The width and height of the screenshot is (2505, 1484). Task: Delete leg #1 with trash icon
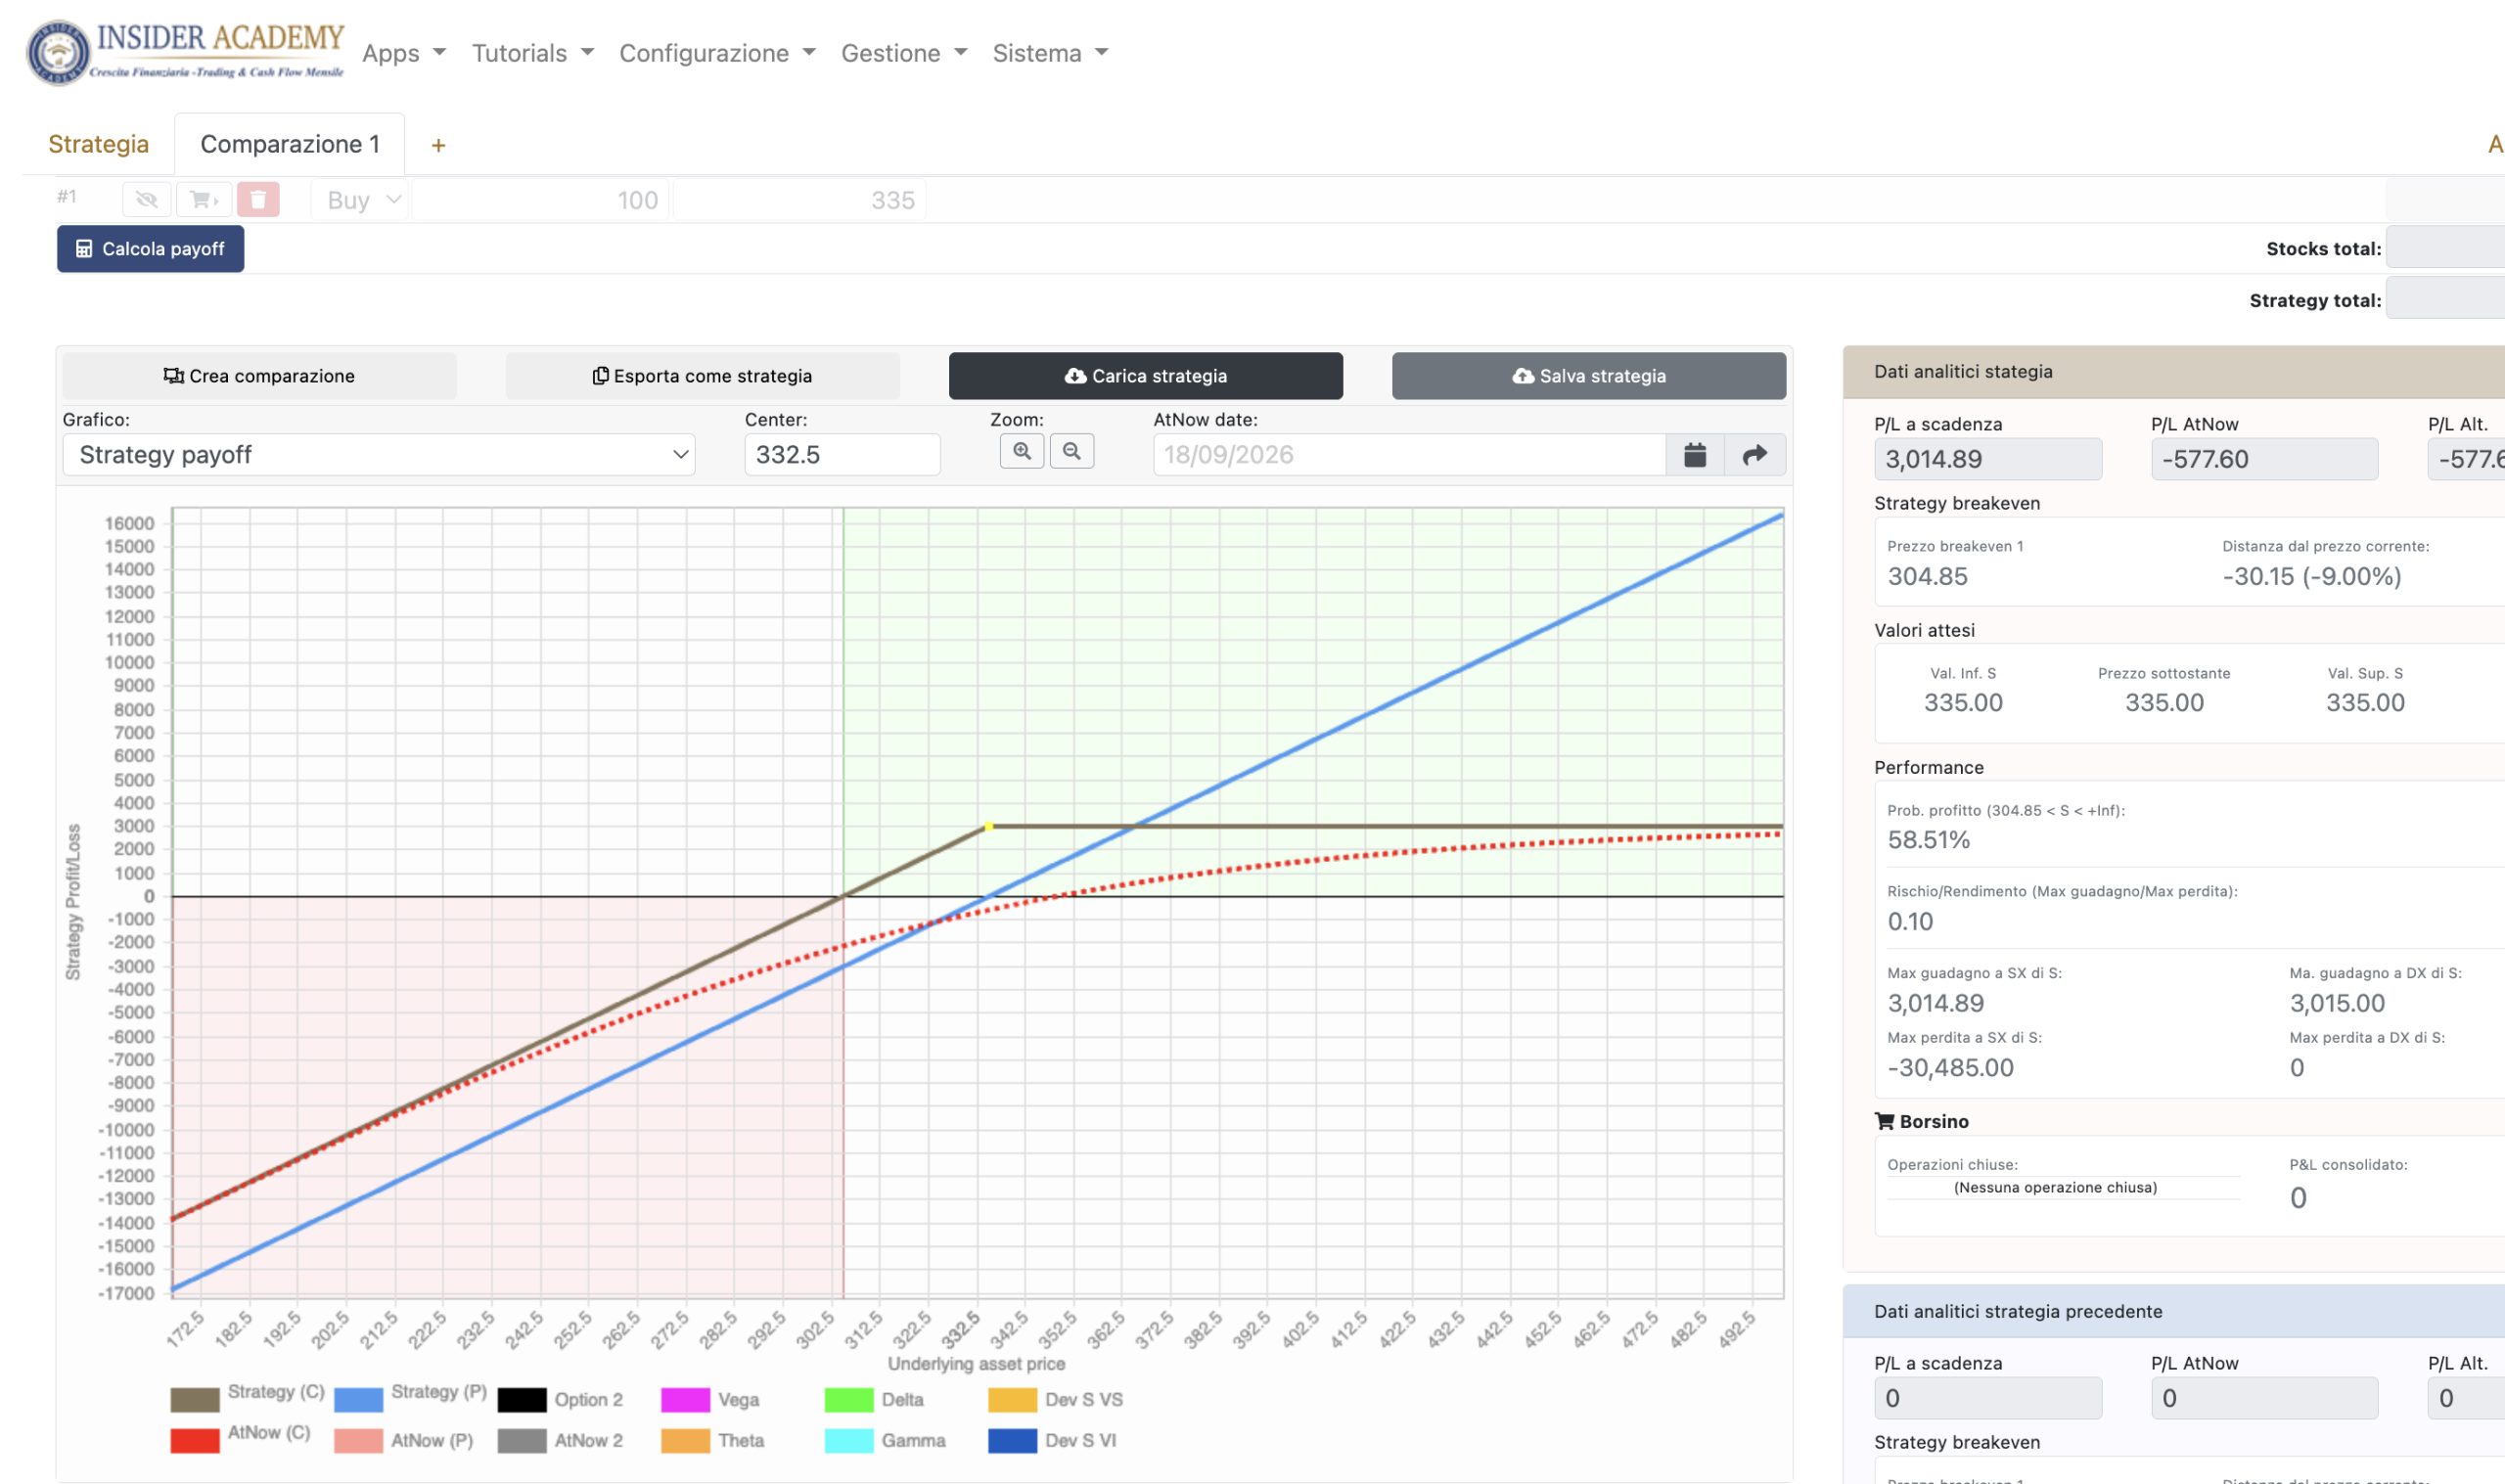coord(258,199)
